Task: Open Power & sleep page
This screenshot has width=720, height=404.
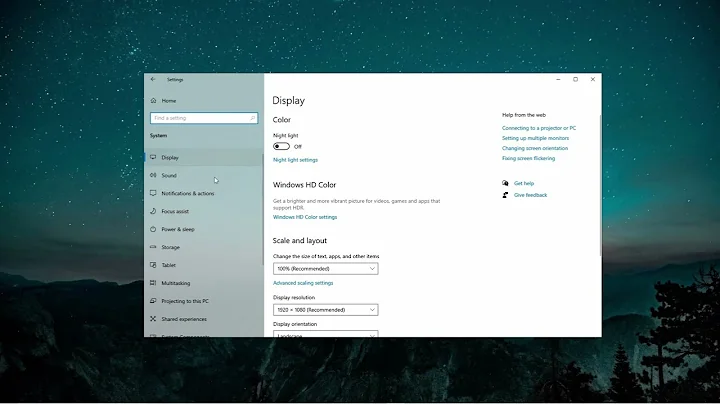Action: point(204,229)
